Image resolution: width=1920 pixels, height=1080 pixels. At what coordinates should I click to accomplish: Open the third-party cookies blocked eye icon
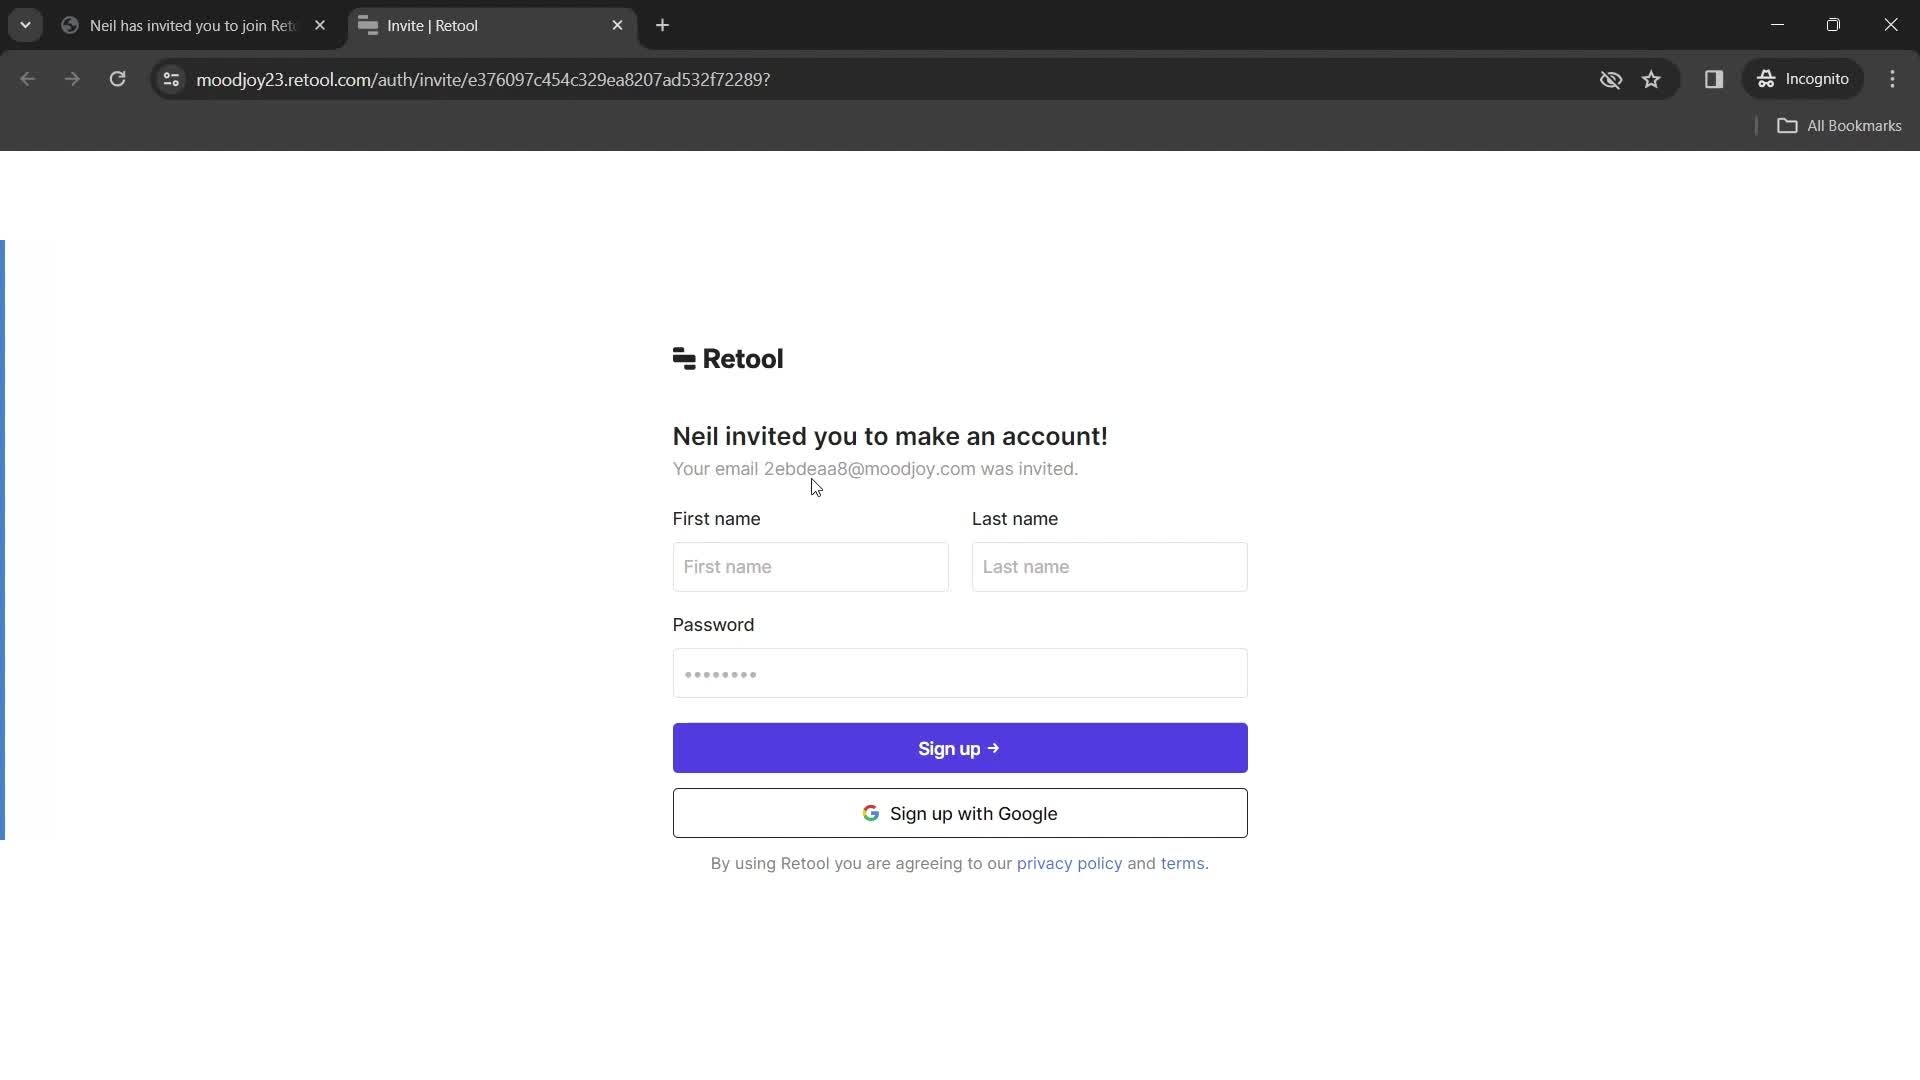click(x=1610, y=79)
